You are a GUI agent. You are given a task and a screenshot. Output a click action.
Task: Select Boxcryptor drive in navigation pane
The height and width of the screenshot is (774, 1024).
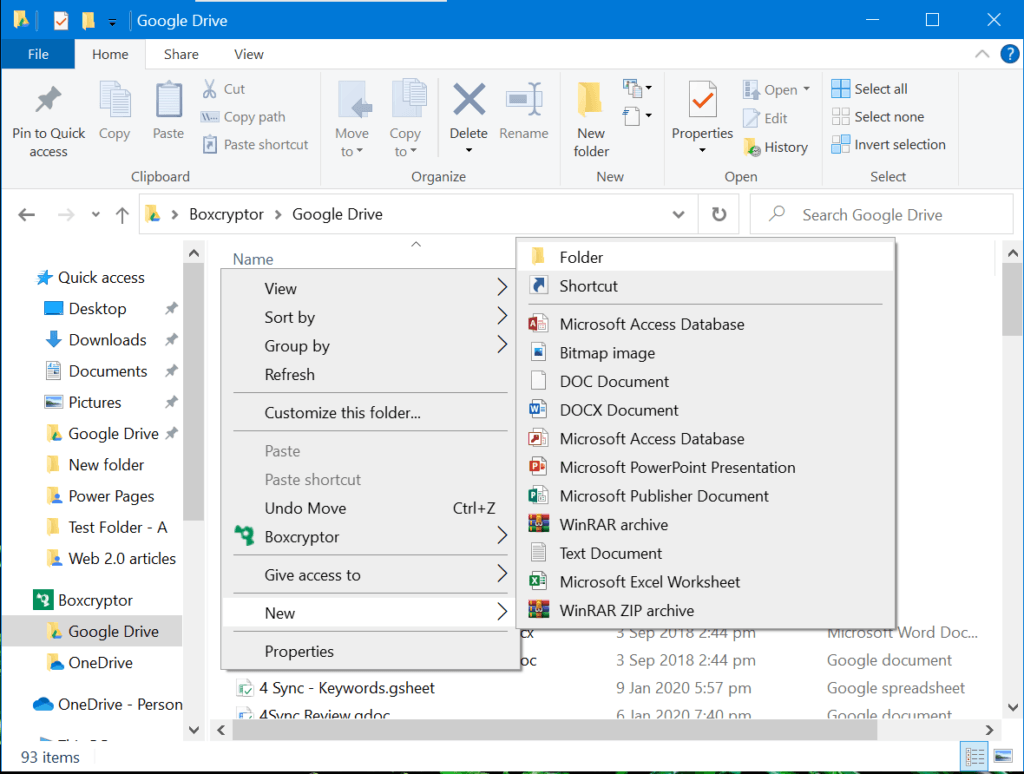click(x=95, y=600)
